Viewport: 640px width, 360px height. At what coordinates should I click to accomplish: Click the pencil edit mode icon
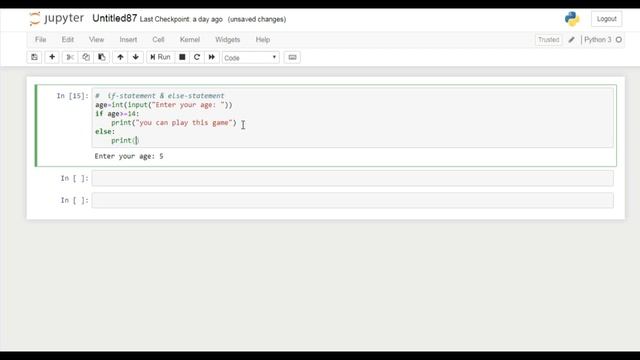point(571,40)
